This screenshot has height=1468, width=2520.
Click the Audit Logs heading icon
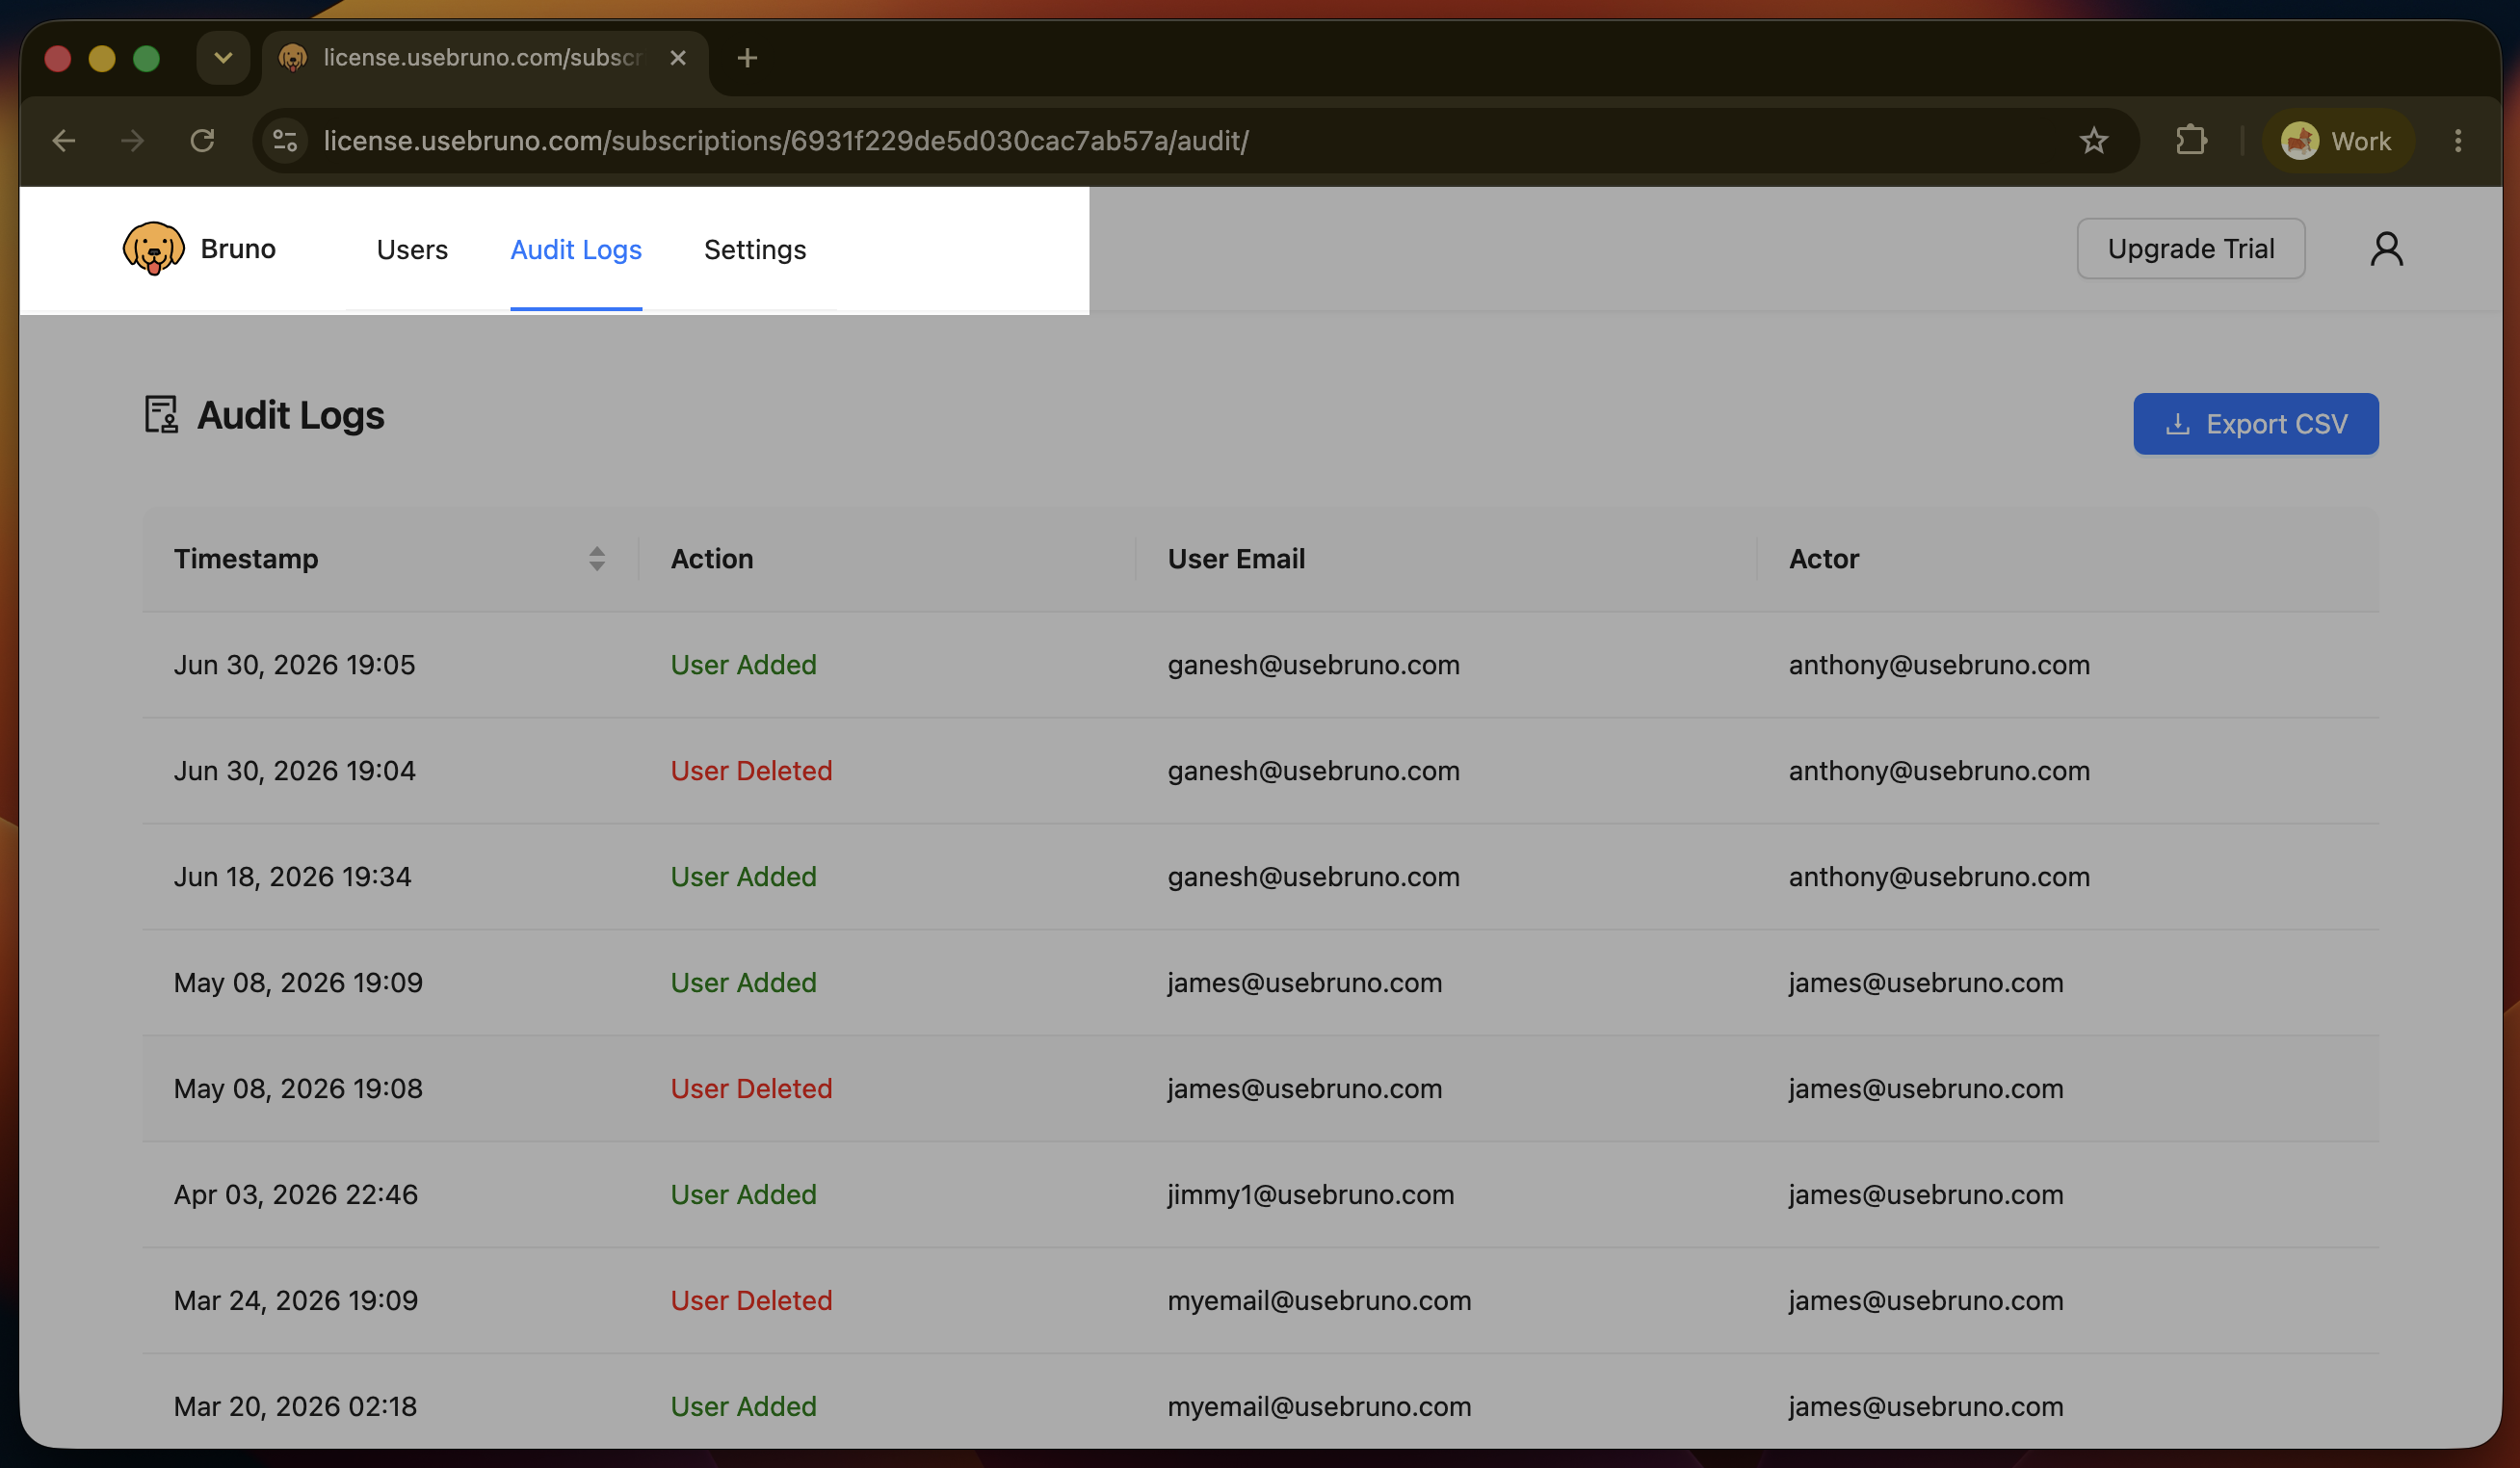click(x=161, y=415)
